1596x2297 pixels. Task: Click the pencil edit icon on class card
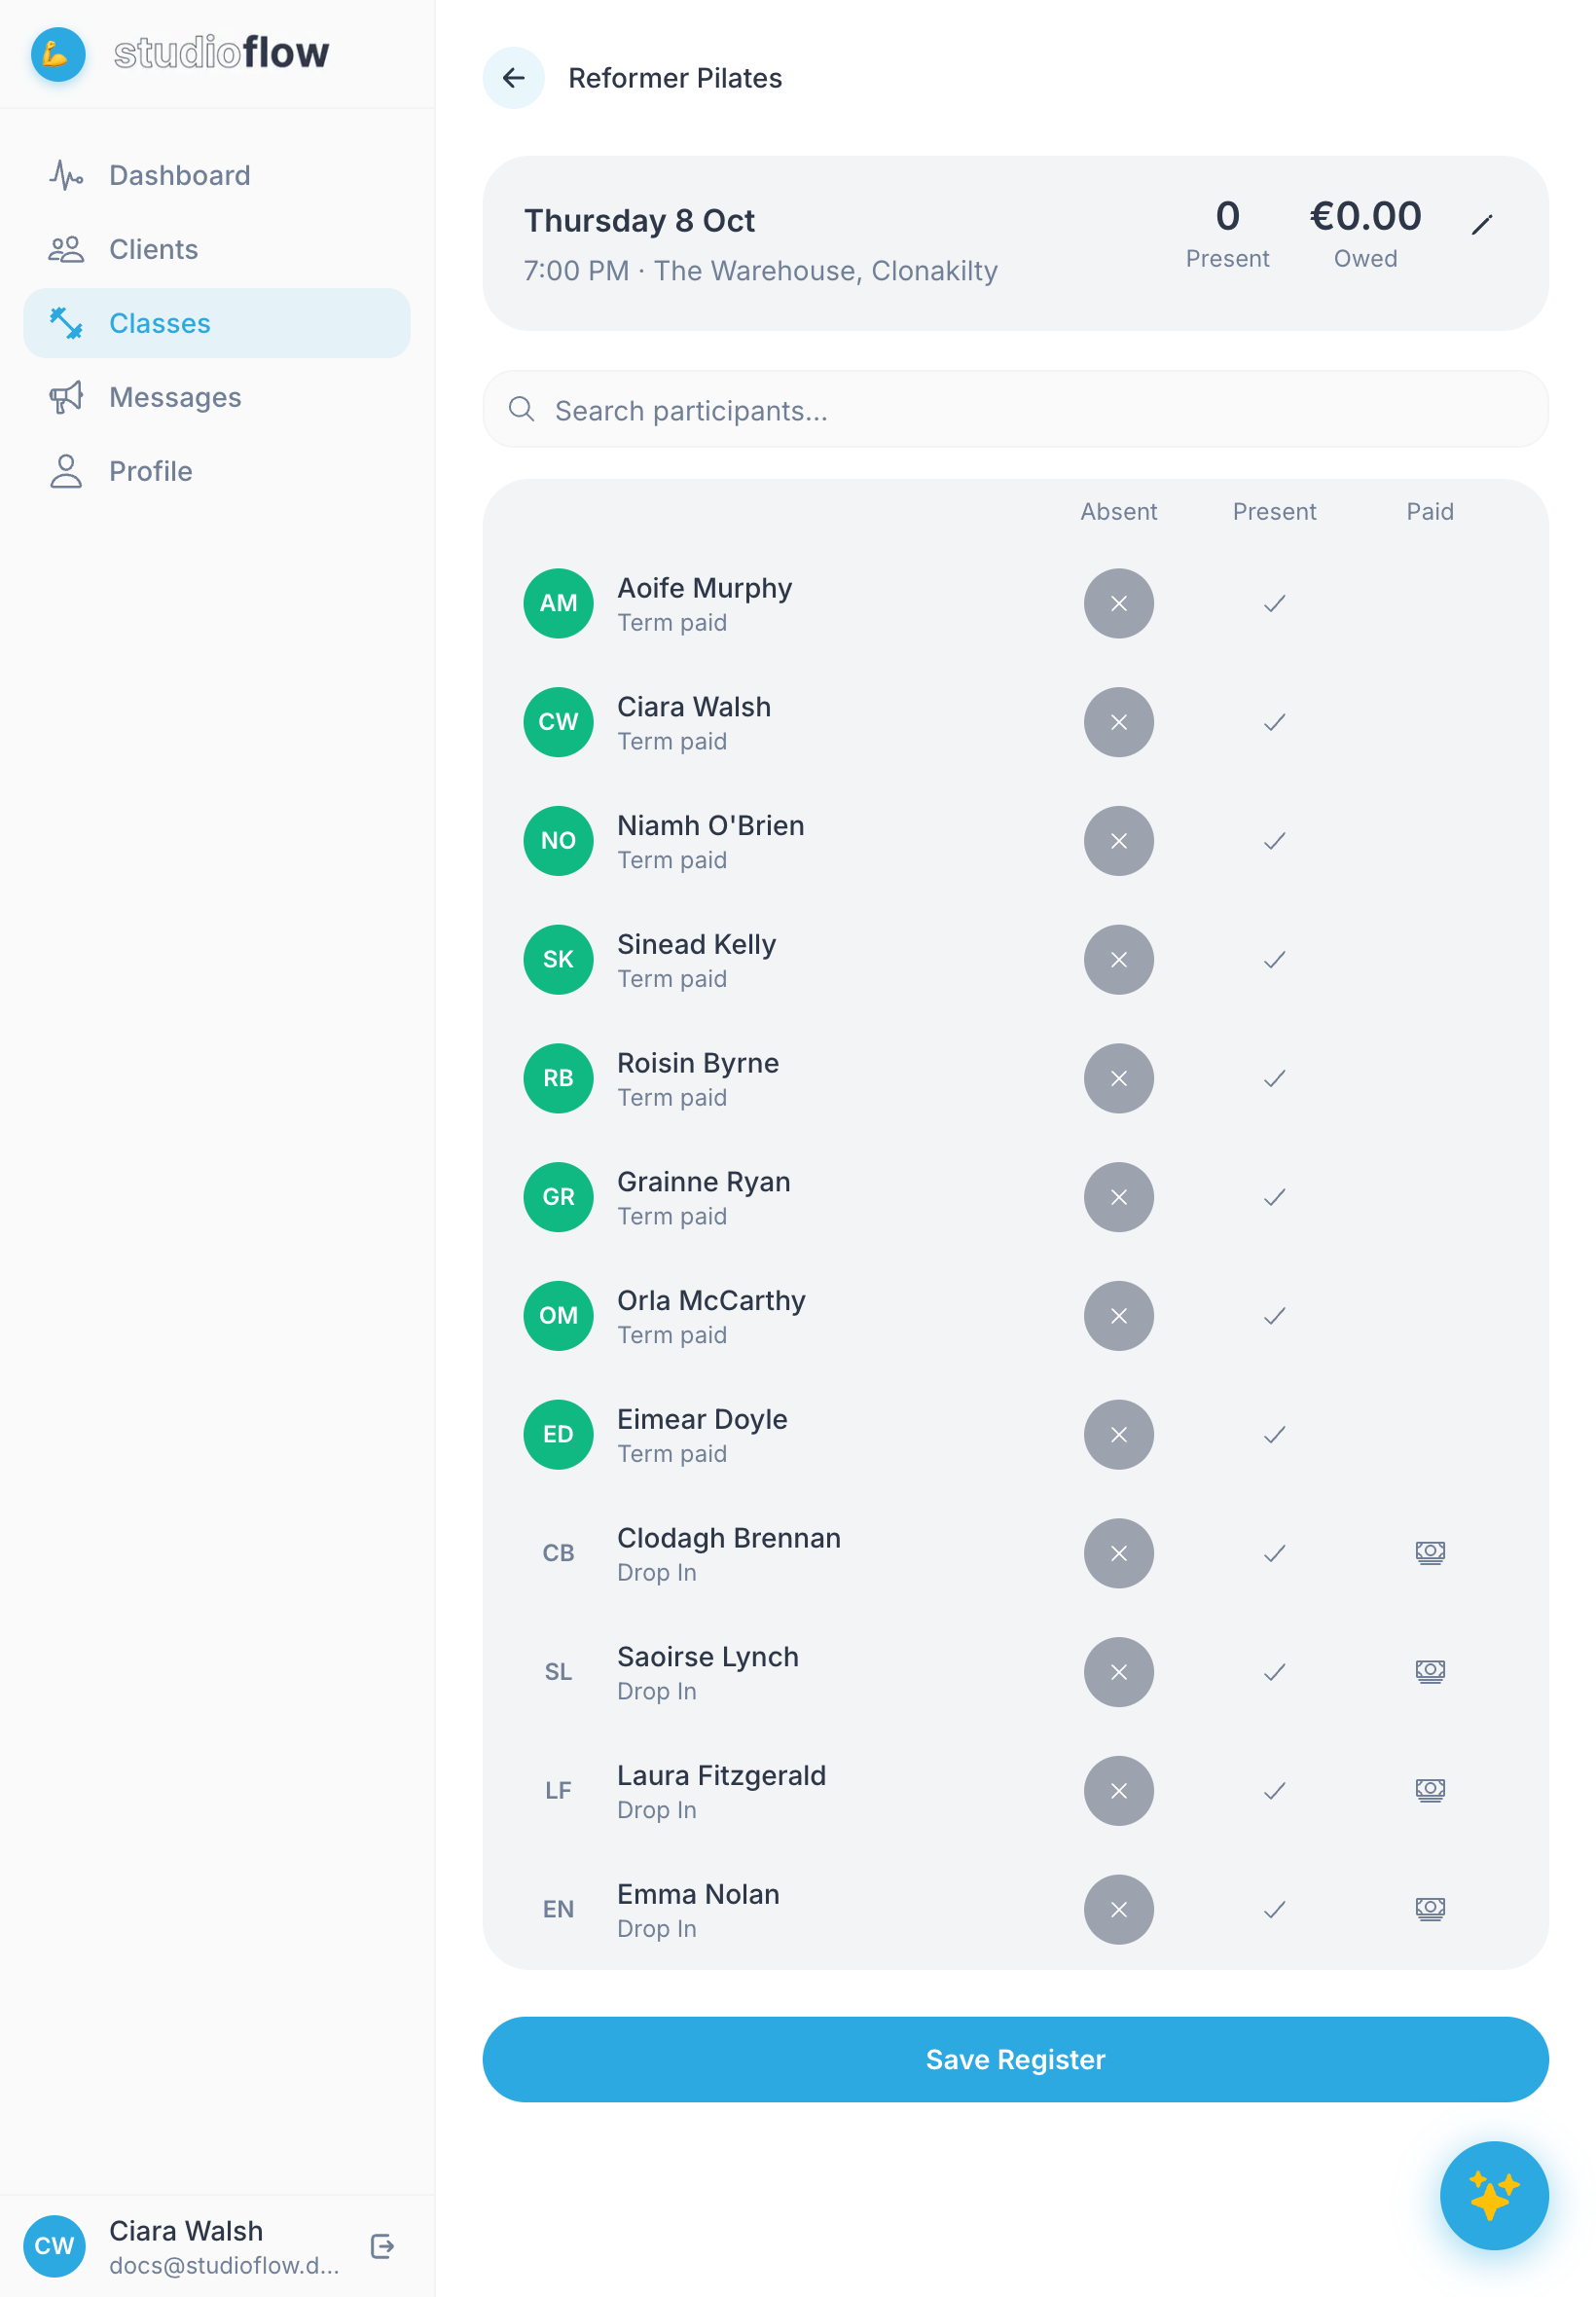coord(1481,225)
